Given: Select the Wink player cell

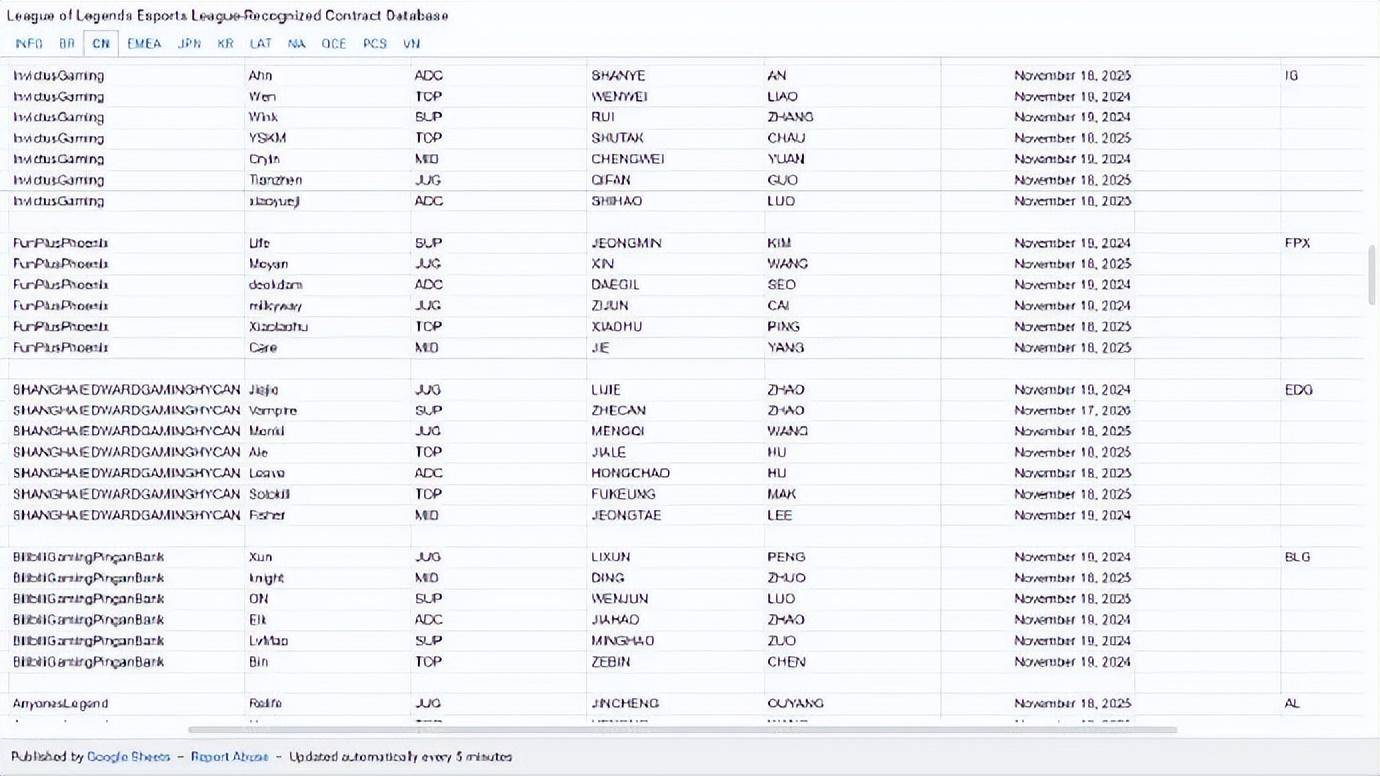Looking at the screenshot, I should click(x=328, y=117).
